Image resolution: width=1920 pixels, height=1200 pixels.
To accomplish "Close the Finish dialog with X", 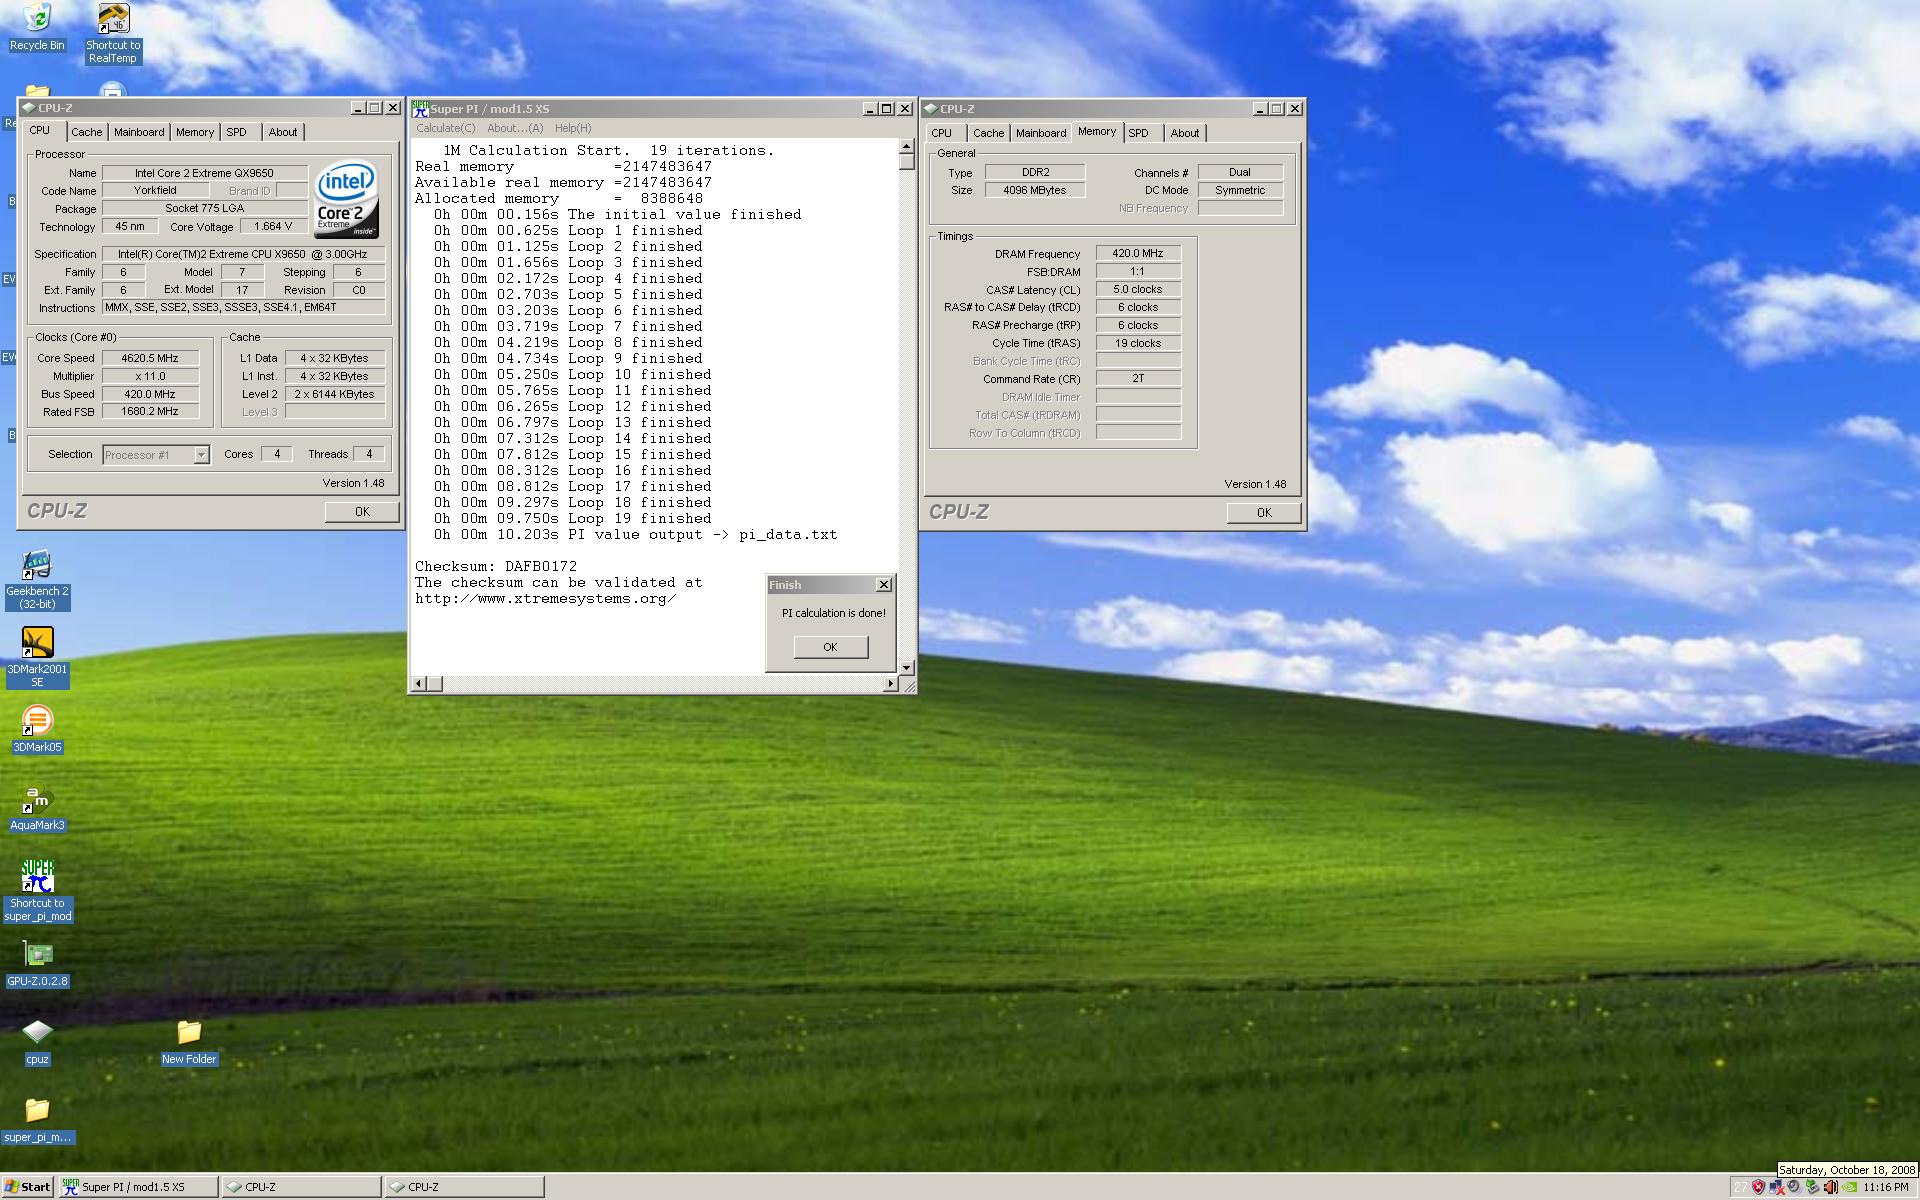I will 884,584.
